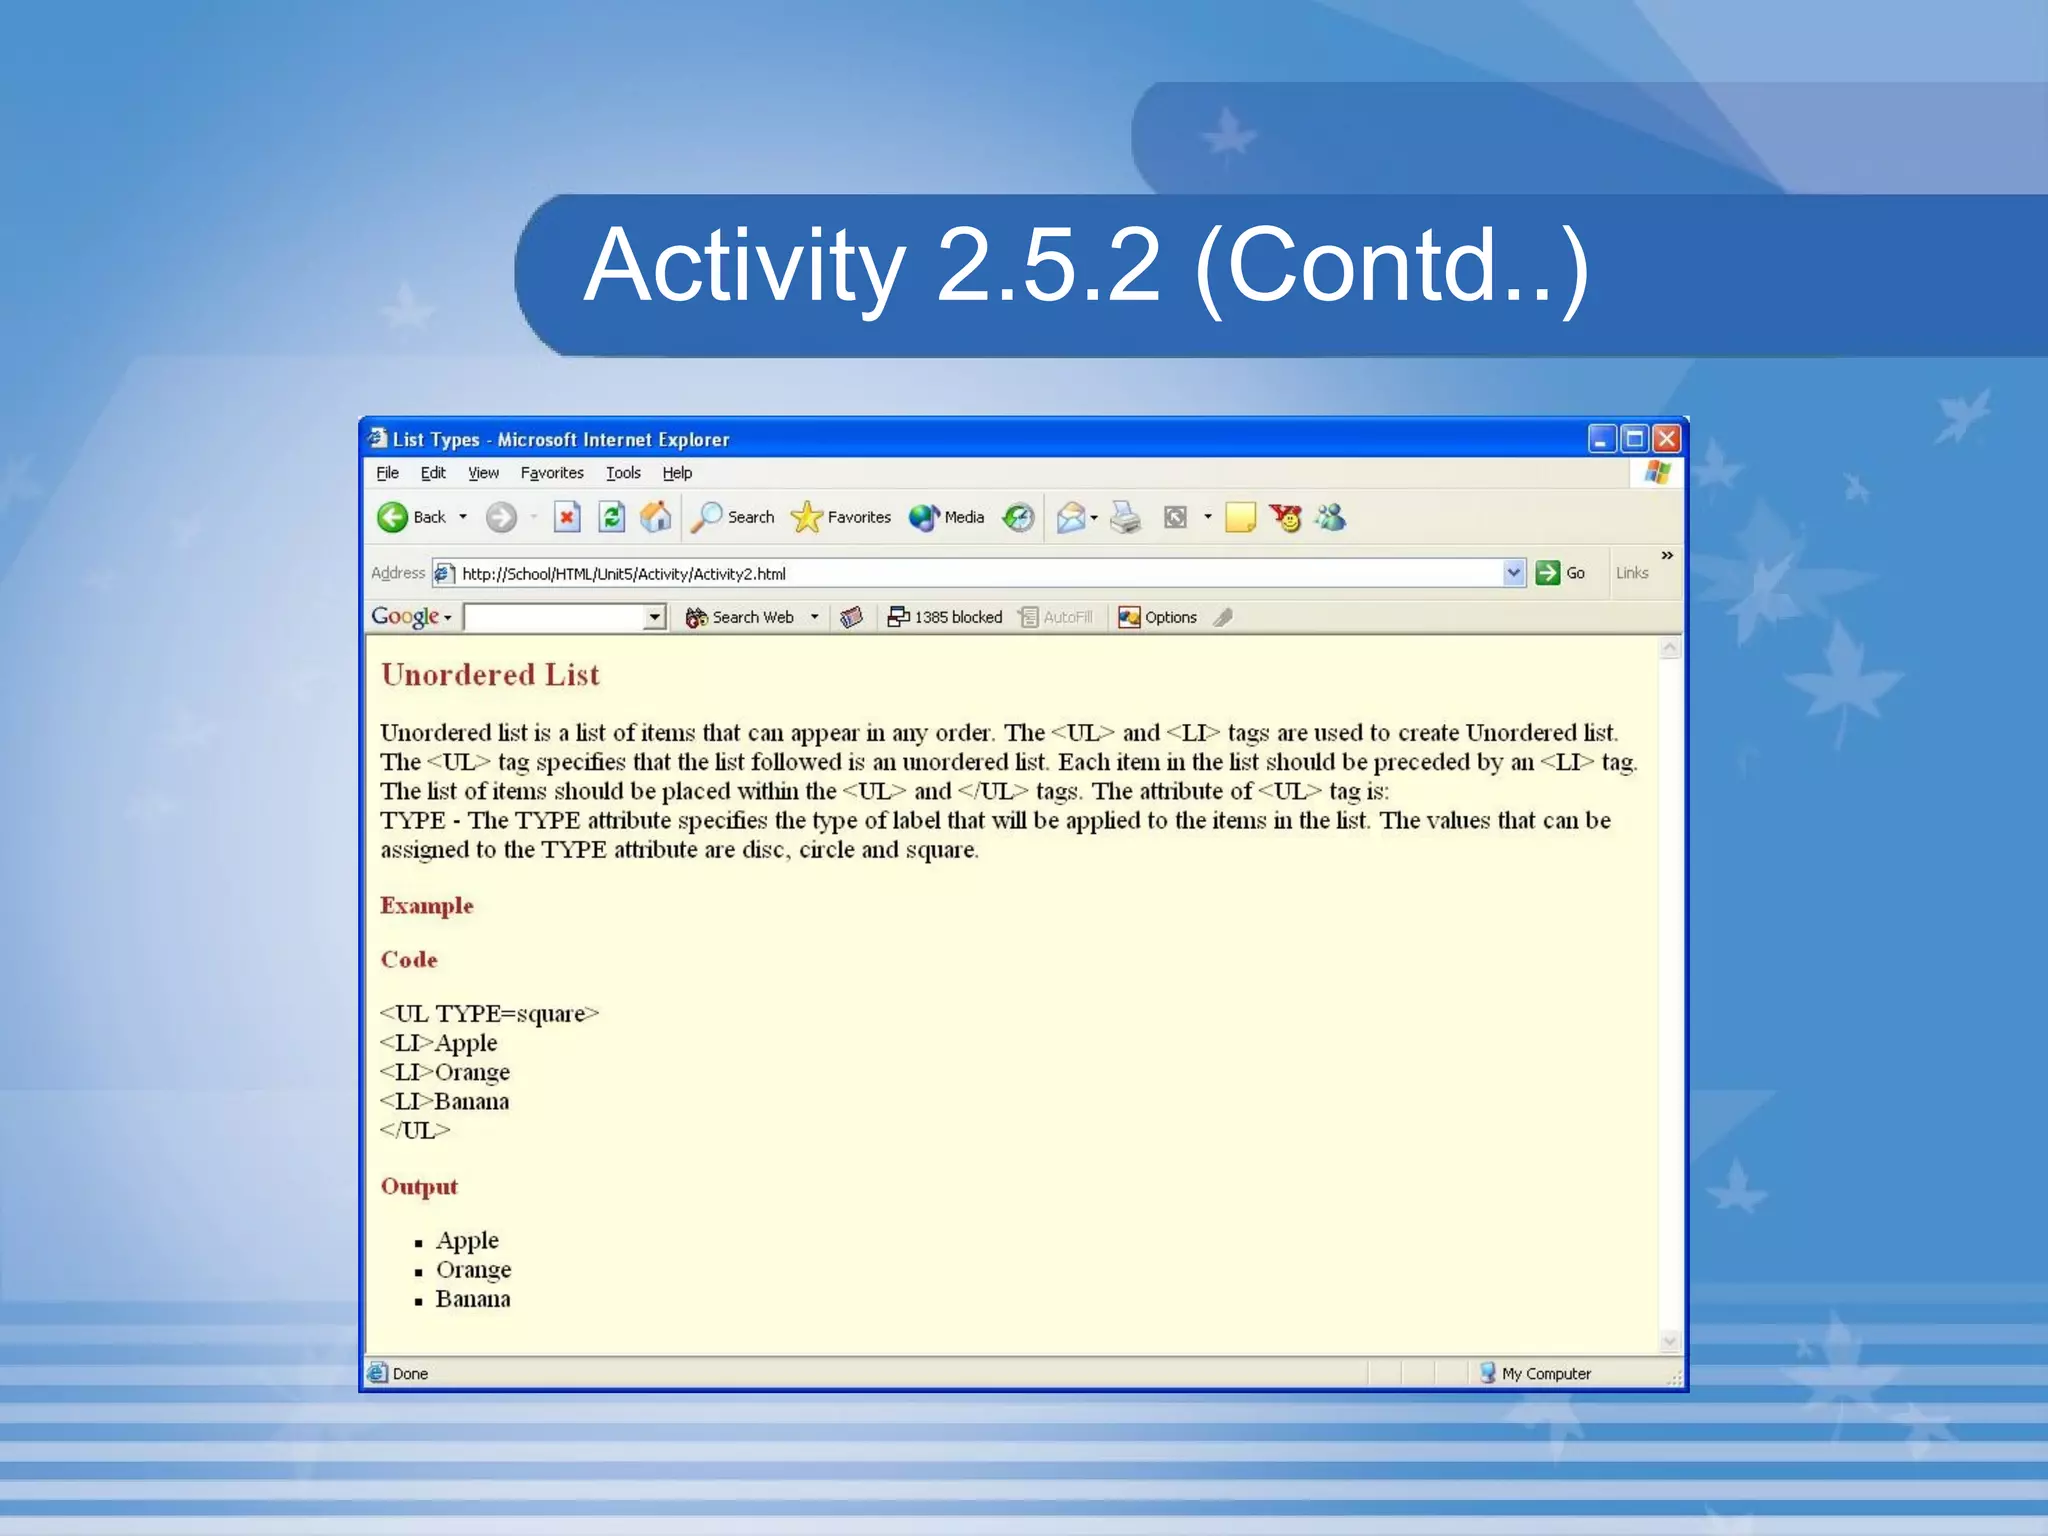Click the vertical scrollbar up arrow
Viewport: 2048px width, 1536px height.
pos(1669,648)
